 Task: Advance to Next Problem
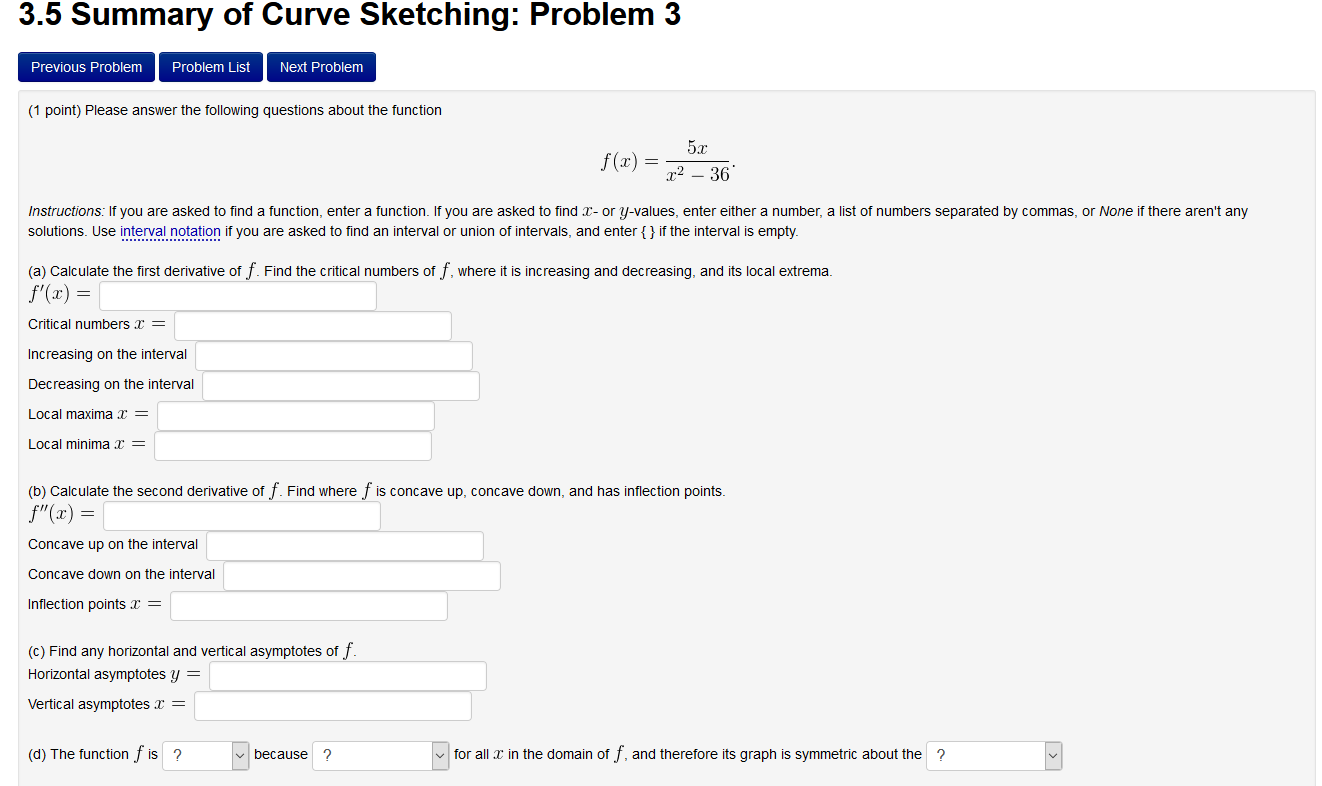point(321,67)
